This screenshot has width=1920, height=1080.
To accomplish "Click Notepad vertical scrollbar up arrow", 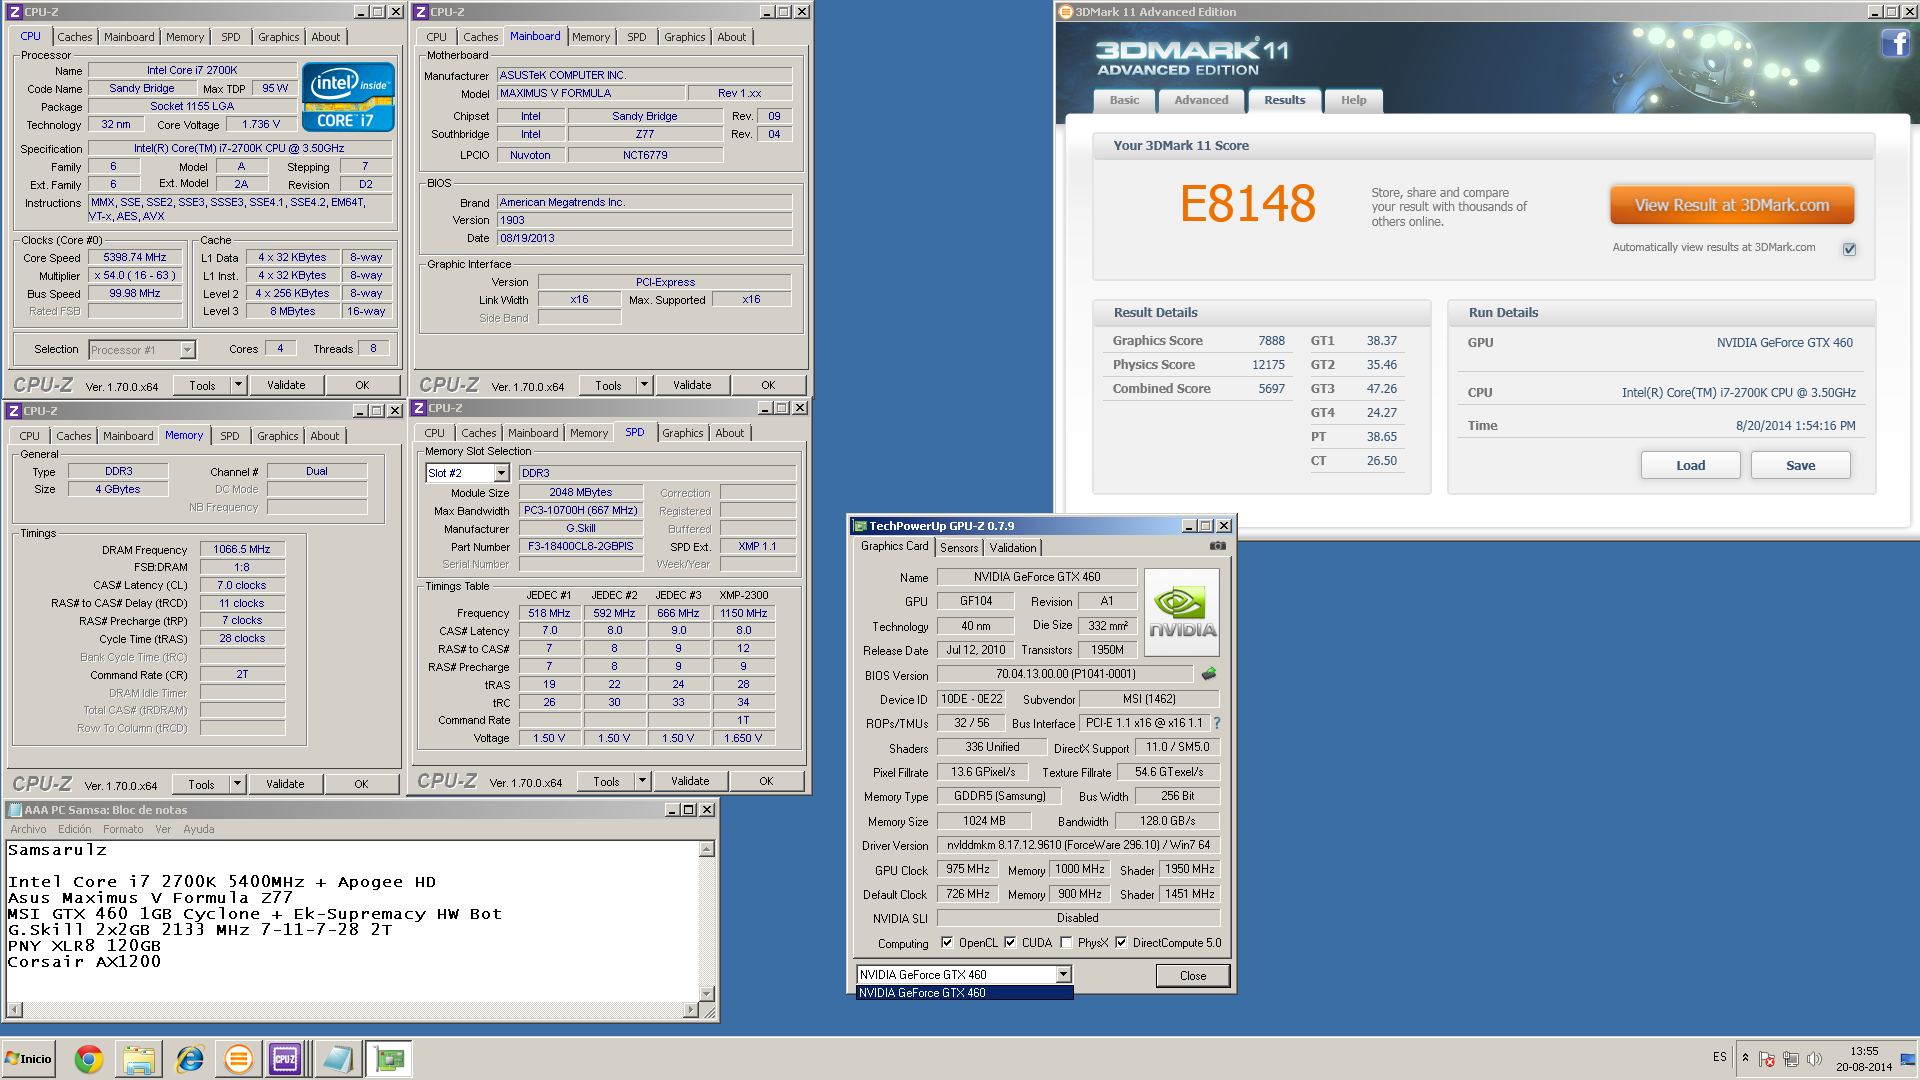I will (x=707, y=849).
